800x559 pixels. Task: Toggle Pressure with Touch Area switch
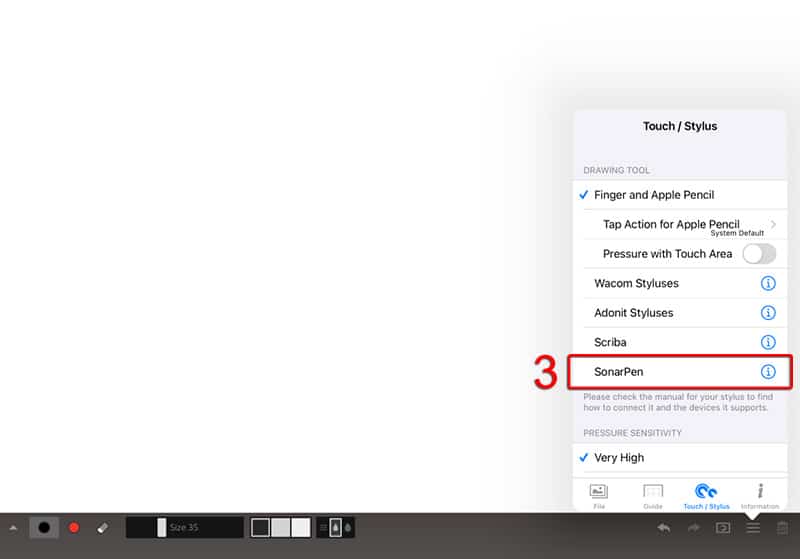(758, 254)
